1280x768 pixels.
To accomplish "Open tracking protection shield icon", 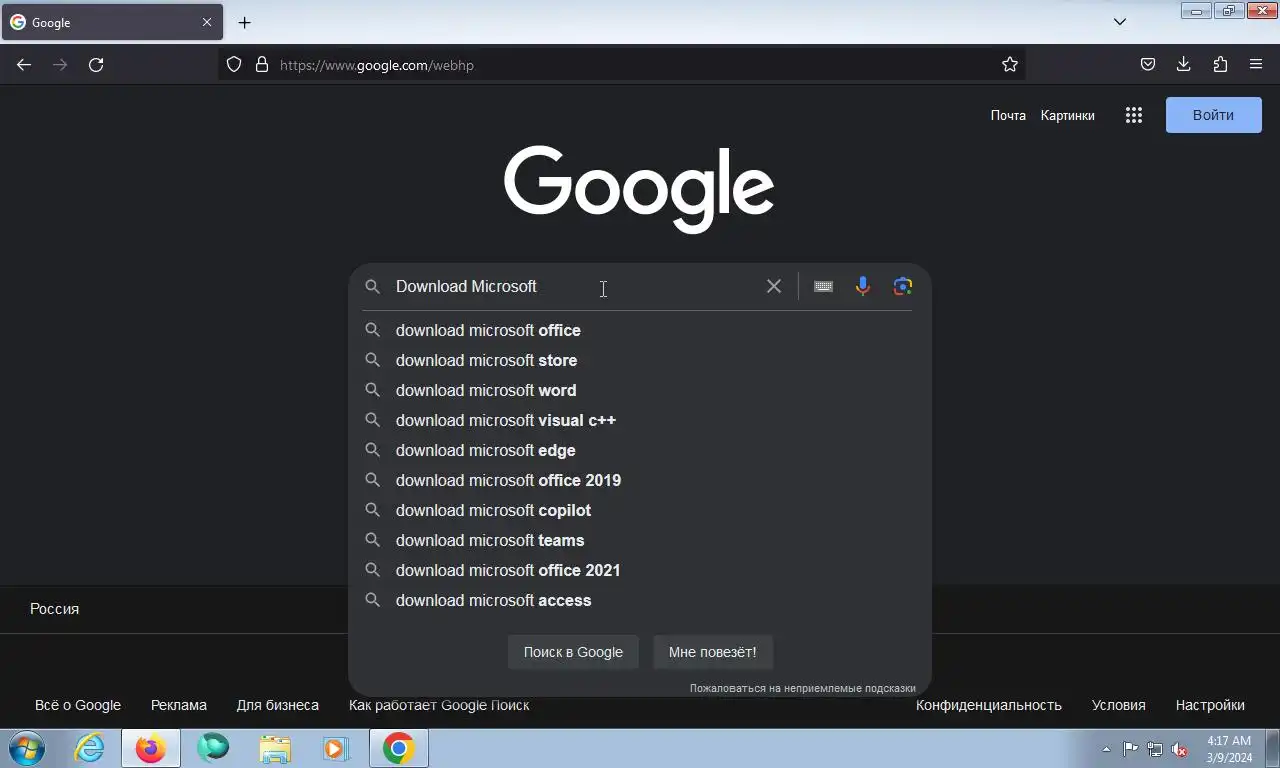I will [x=234, y=65].
